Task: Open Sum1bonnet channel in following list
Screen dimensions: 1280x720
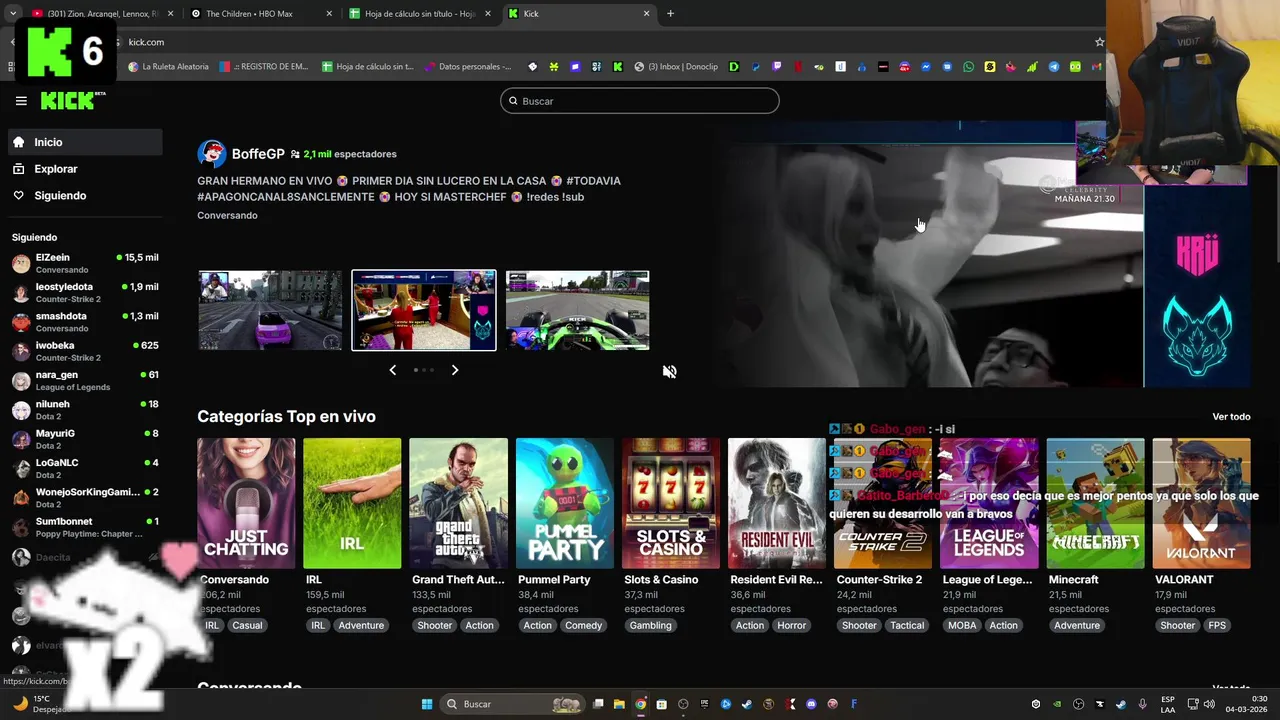Action: click(x=85, y=527)
